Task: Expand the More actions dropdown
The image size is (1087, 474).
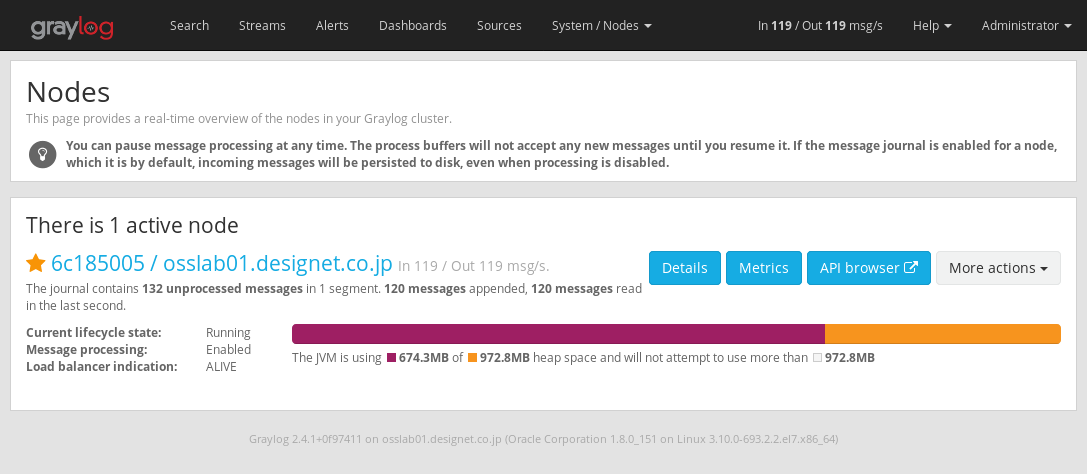Action: [x=997, y=268]
